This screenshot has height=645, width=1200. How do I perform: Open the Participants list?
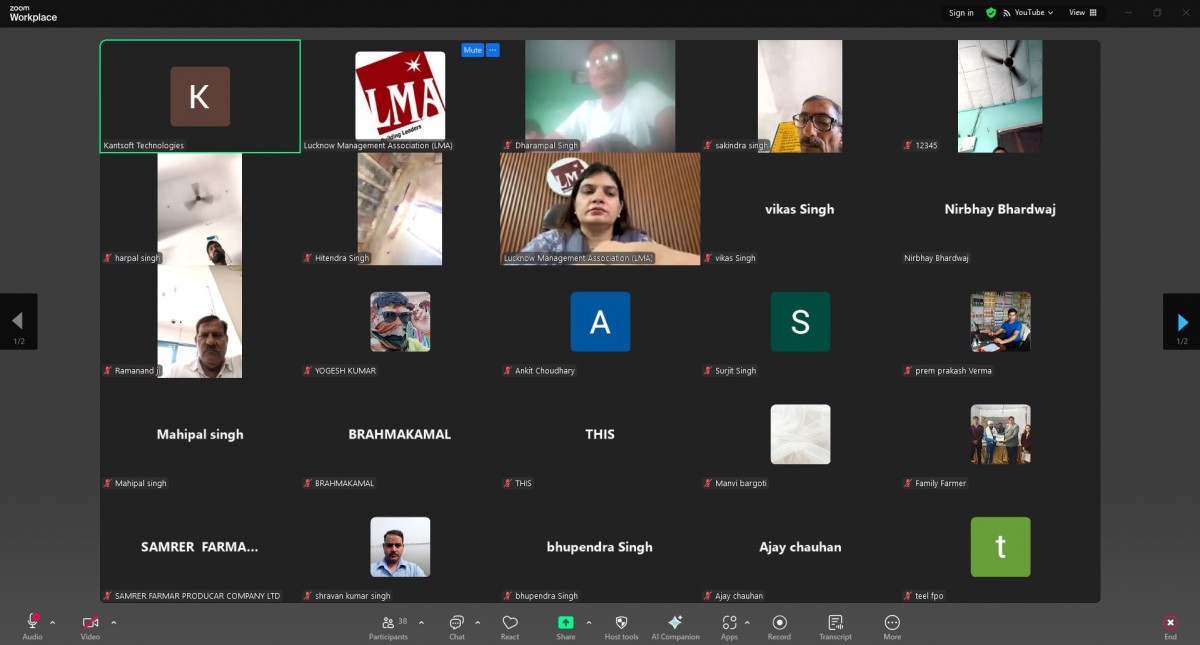(388, 627)
